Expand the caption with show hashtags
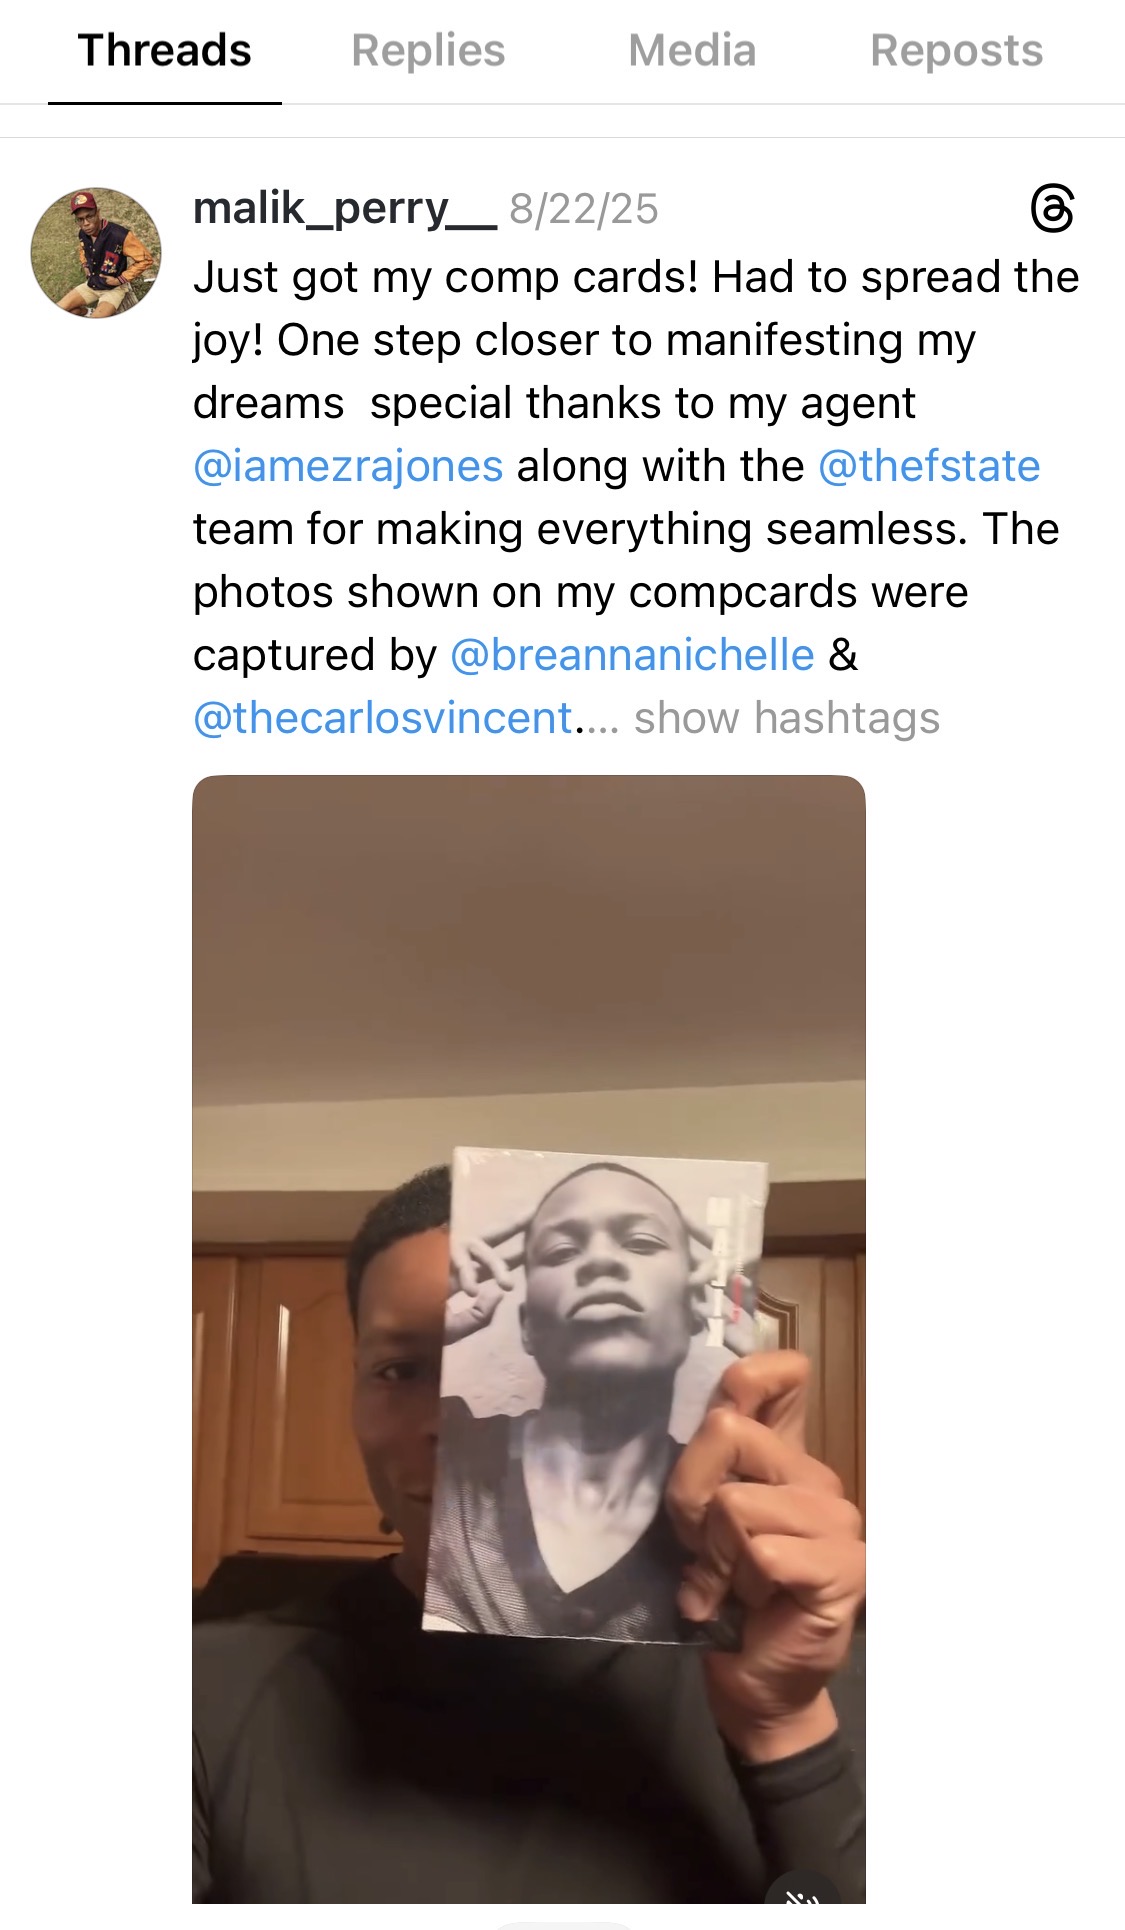1125x1930 pixels. (787, 718)
